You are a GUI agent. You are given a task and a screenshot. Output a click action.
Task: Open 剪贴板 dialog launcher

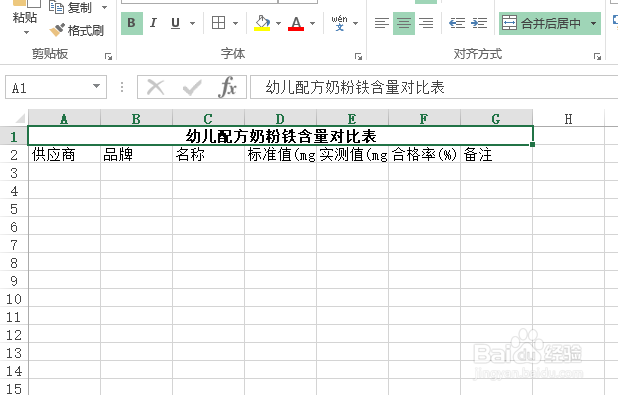coord(108,57)
